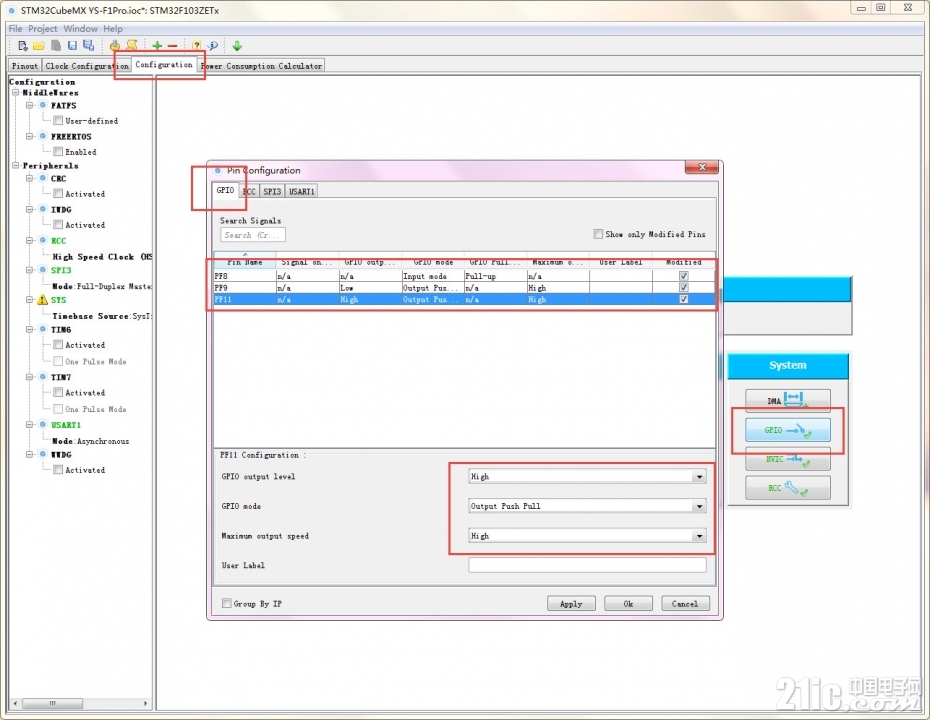Collapse the Peripherals tree node

click(15, 165)
